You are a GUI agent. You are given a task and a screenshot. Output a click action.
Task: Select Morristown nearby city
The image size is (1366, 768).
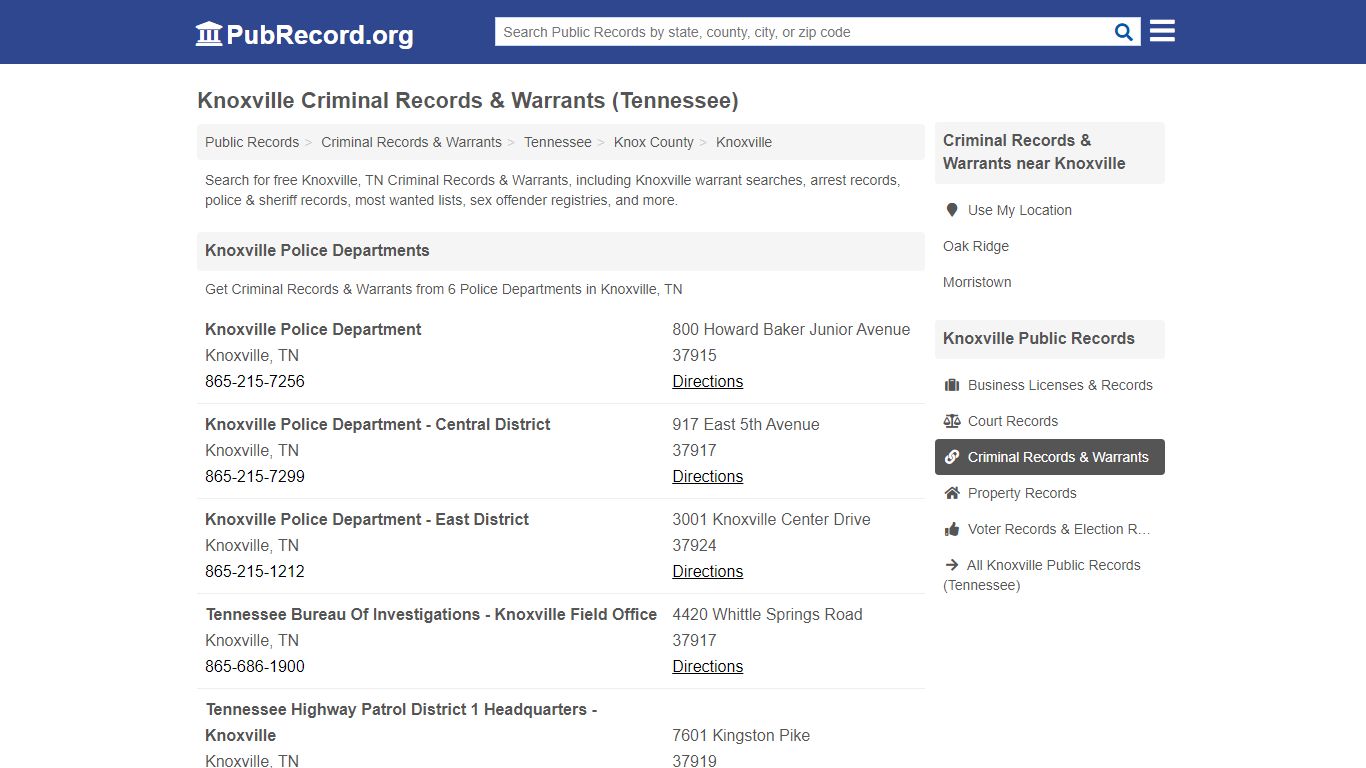[x=977, y=282]
